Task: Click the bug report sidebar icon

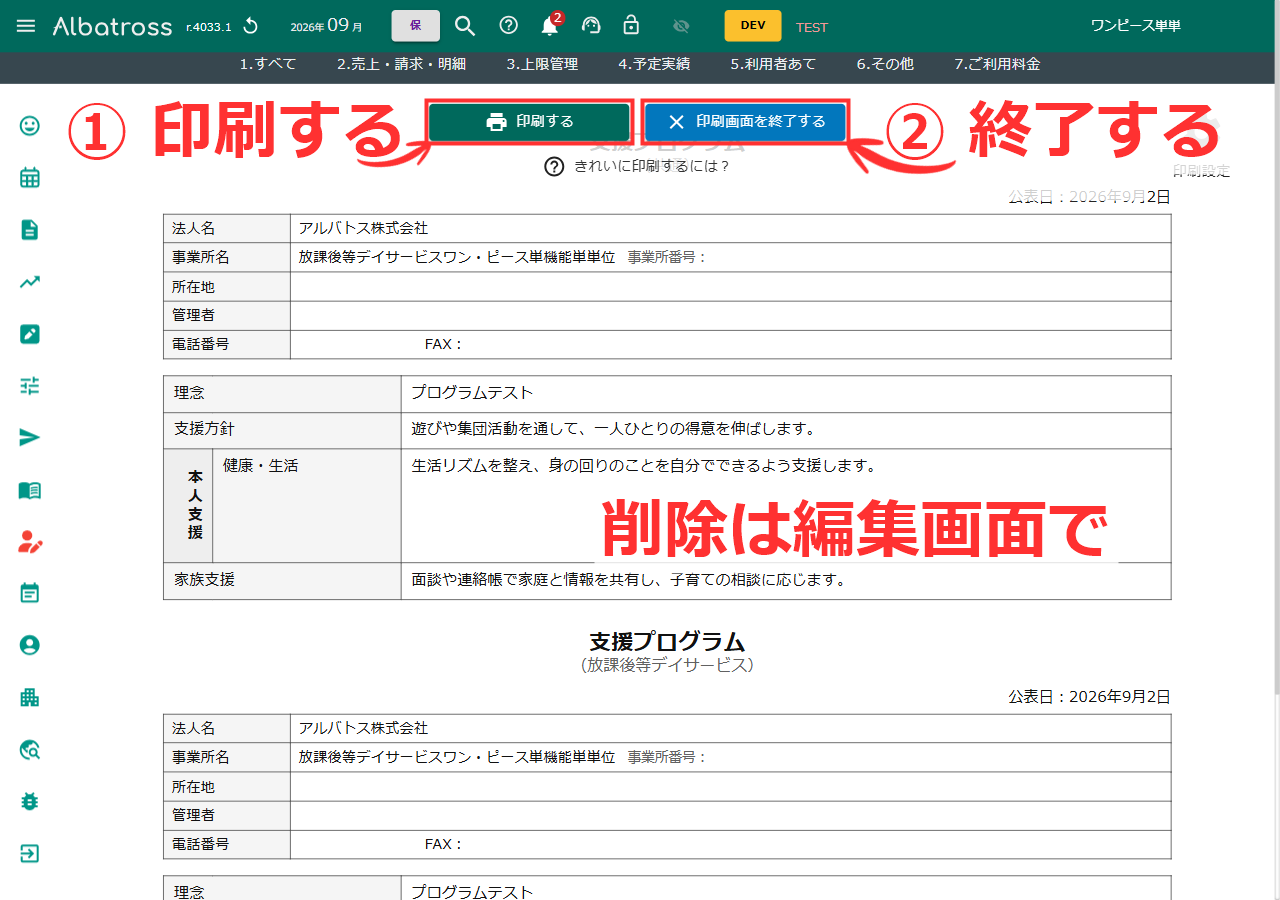Action: pos(30,802)
